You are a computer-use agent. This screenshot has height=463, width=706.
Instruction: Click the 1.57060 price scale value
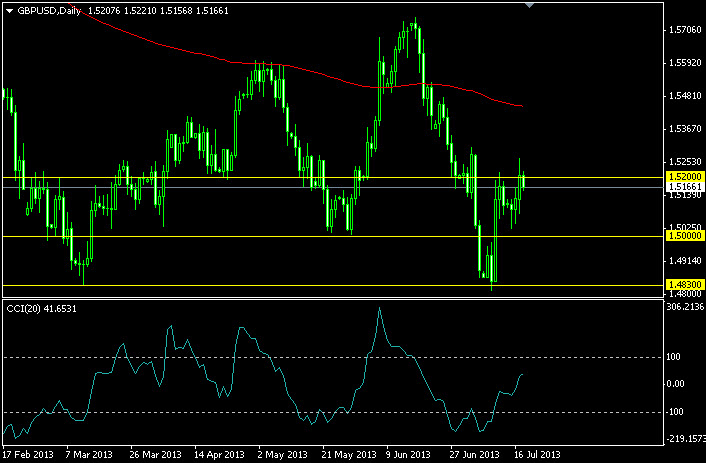pos(685,30)
